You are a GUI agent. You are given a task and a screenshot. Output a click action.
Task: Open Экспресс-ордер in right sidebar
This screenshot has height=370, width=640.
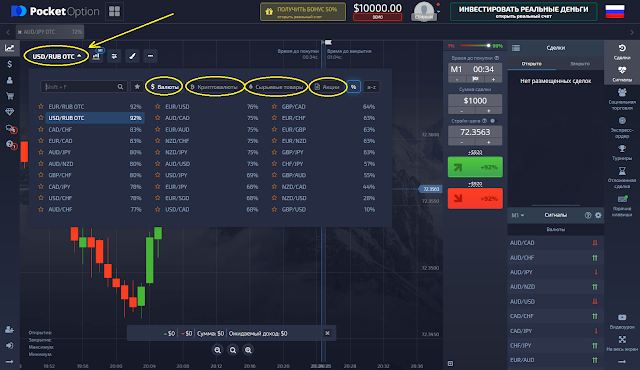coord(622,127)
